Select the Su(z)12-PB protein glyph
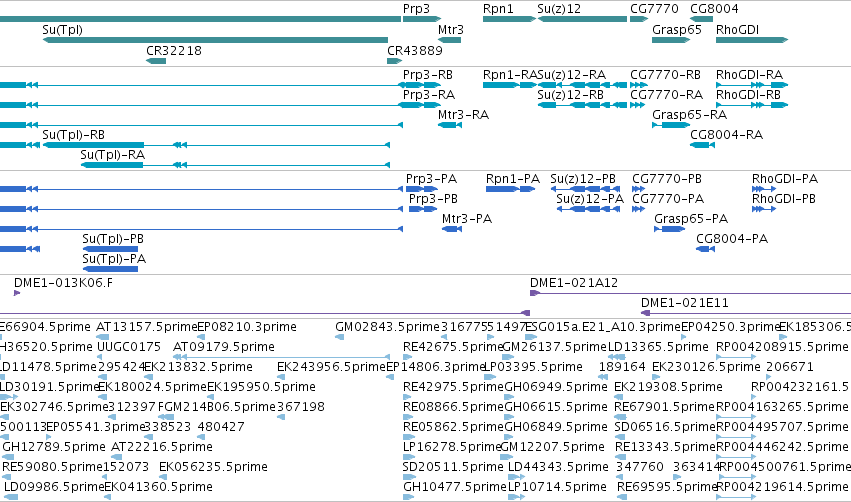 [585, 189]
